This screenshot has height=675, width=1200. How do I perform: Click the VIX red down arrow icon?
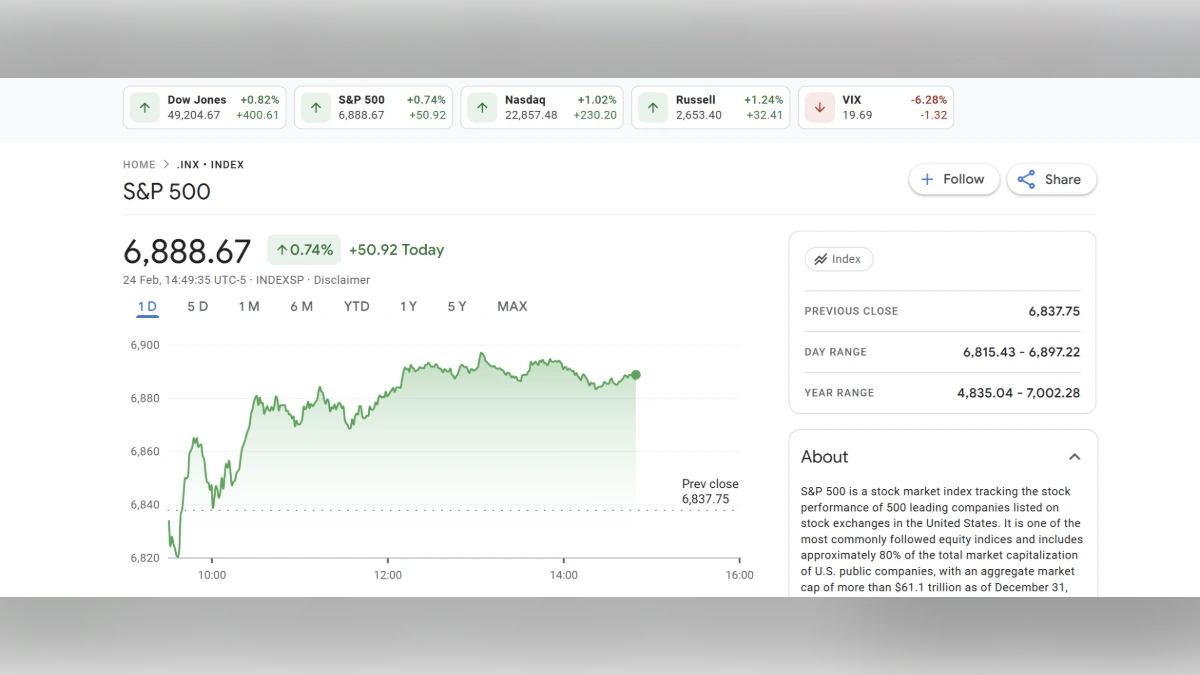point(820,107)
